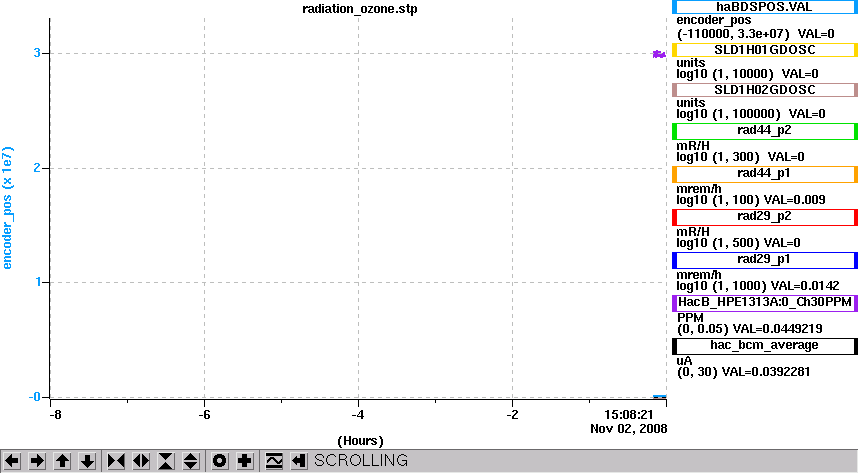858x473 pixels.
Task: Click the SCROLLING status text
Action: click(x=361, y=460)
